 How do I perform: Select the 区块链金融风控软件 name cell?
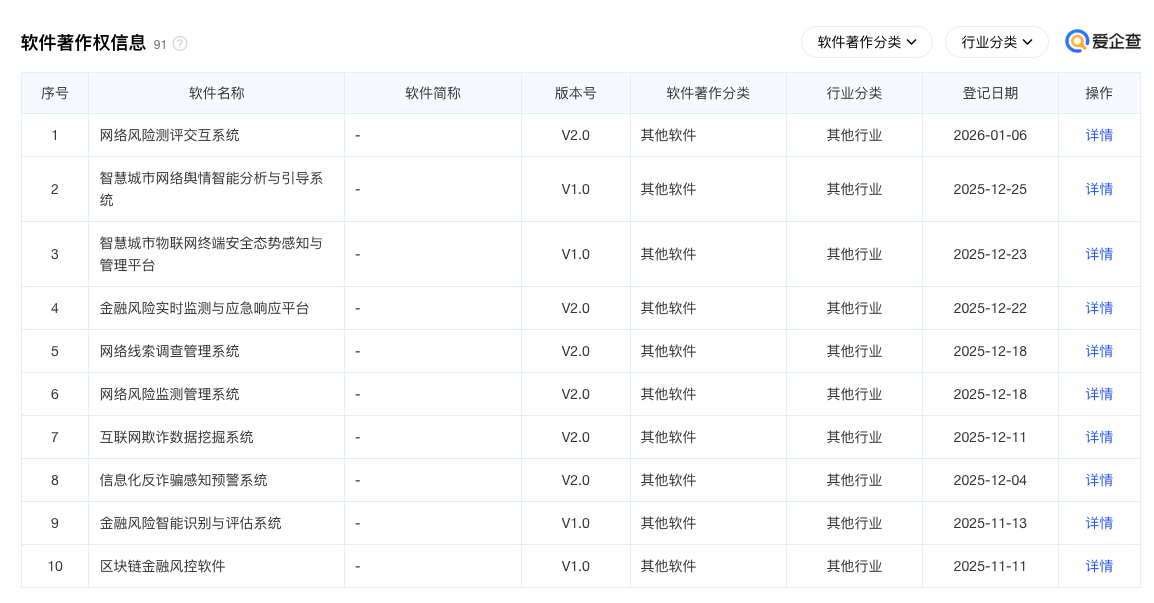click(163, 566)
